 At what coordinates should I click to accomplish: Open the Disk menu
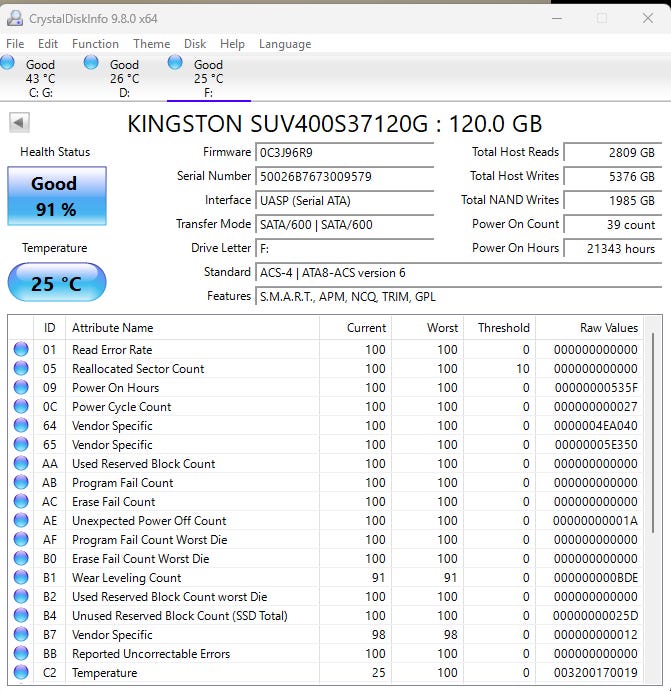(195, 44)
